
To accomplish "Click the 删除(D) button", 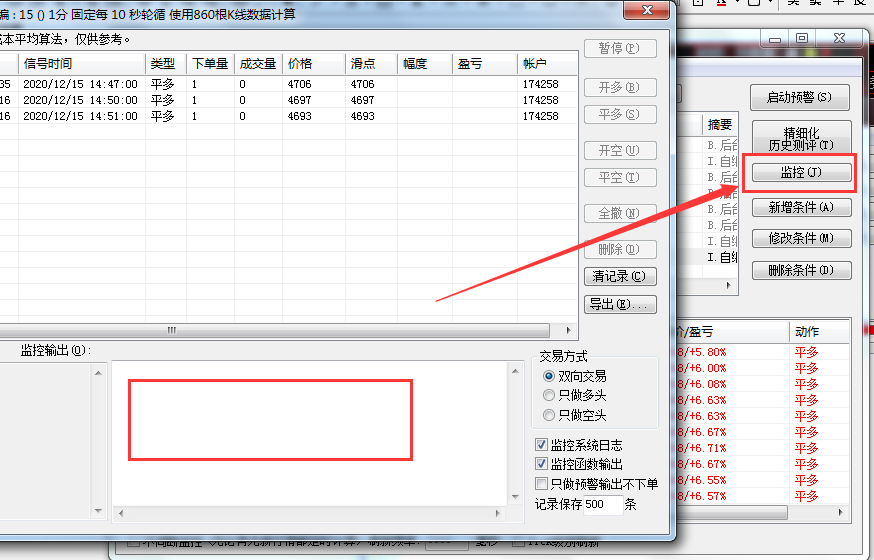I will click(x=620, y=249).
